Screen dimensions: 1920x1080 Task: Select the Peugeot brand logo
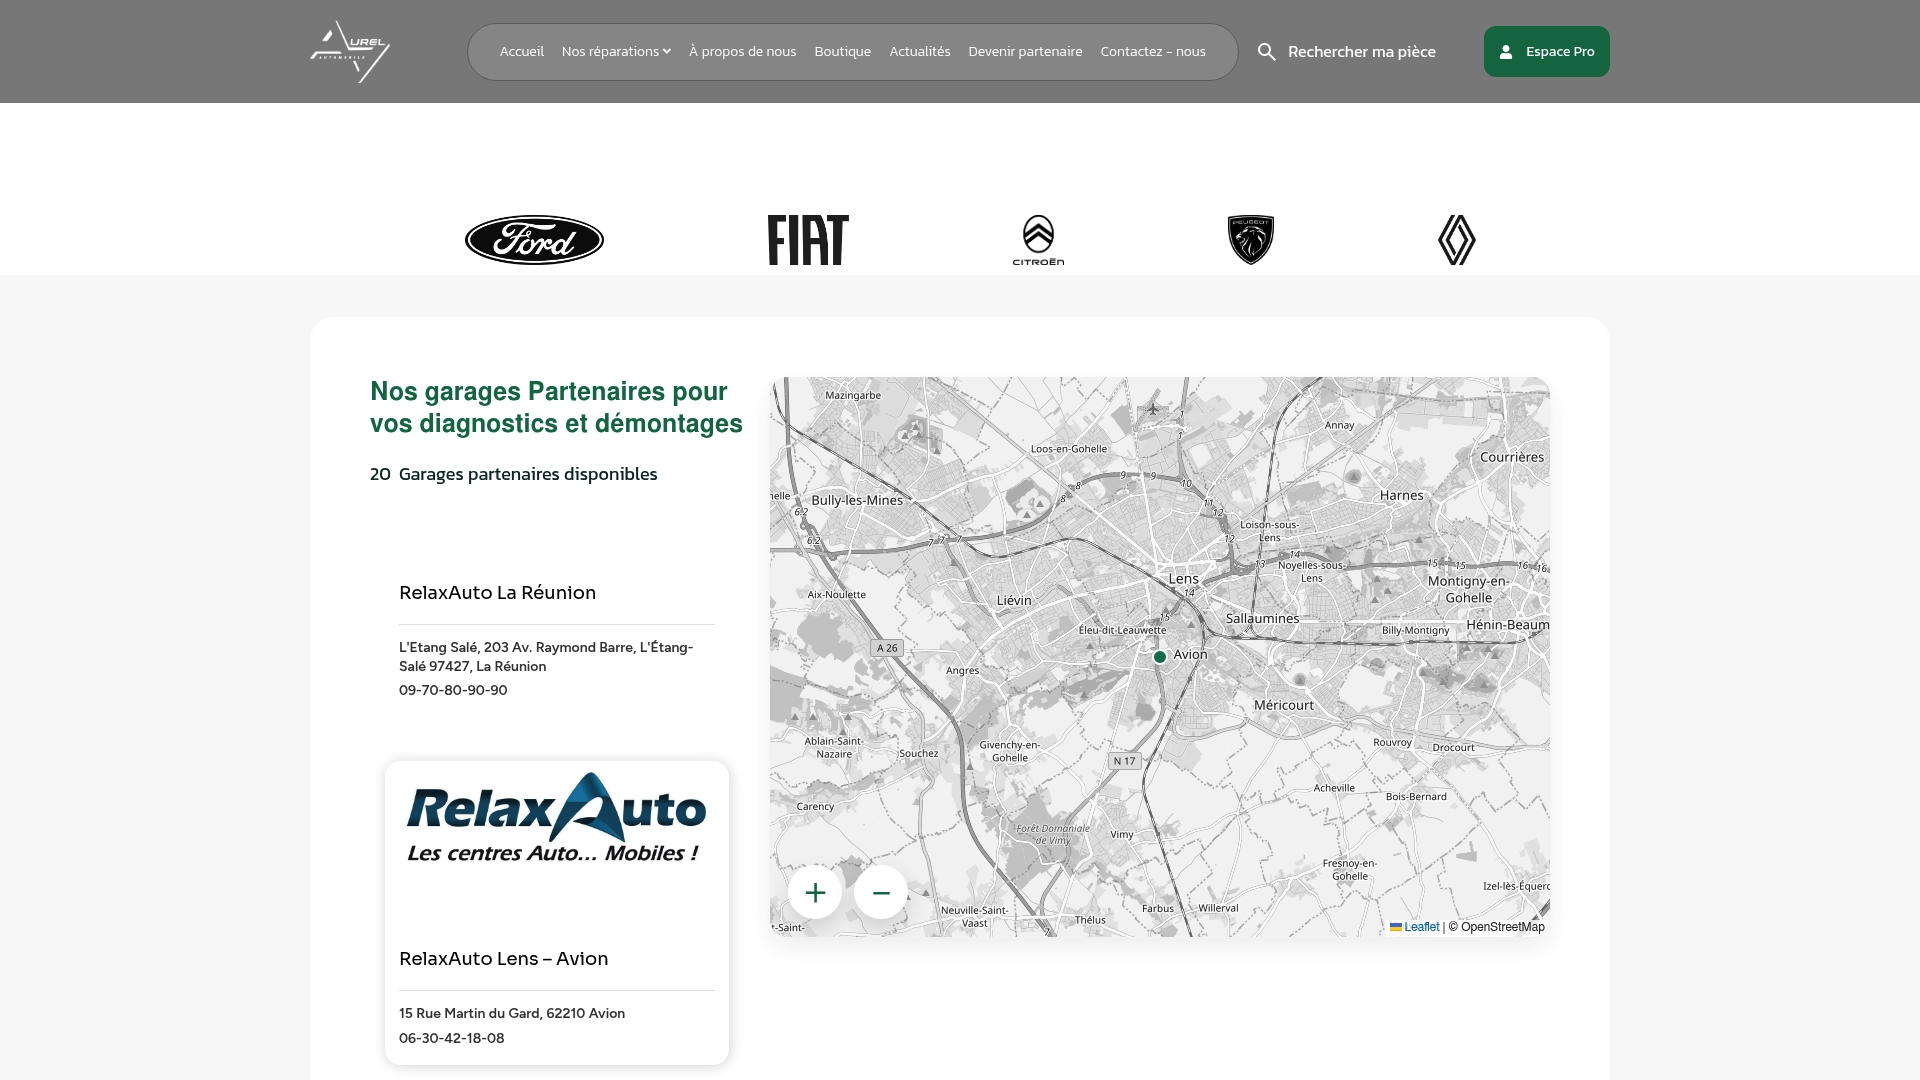1251,240
